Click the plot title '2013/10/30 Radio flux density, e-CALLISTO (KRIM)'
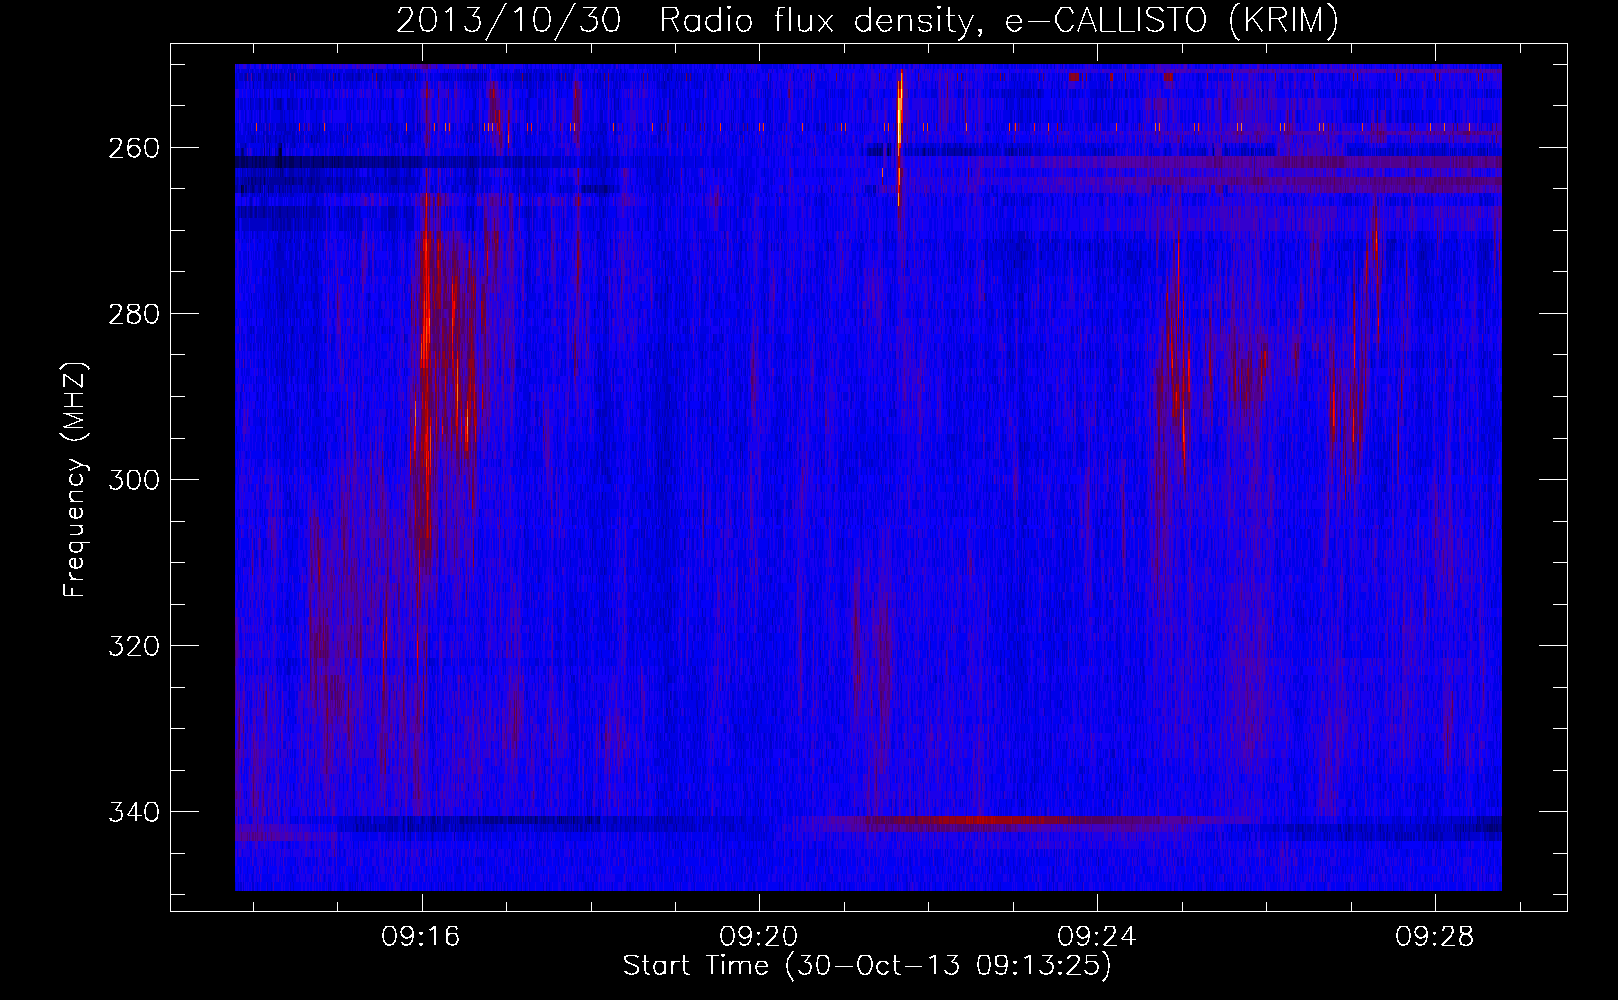The width and height of the screenshot is (1618, 1000). click(867, 20)
